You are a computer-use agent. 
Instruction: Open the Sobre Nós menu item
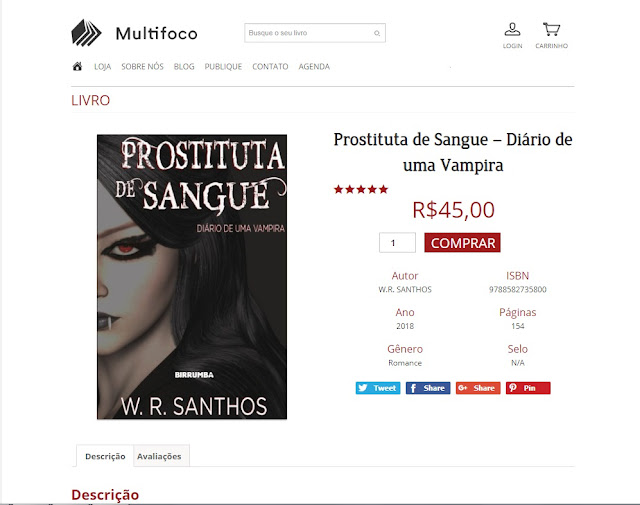142,67
